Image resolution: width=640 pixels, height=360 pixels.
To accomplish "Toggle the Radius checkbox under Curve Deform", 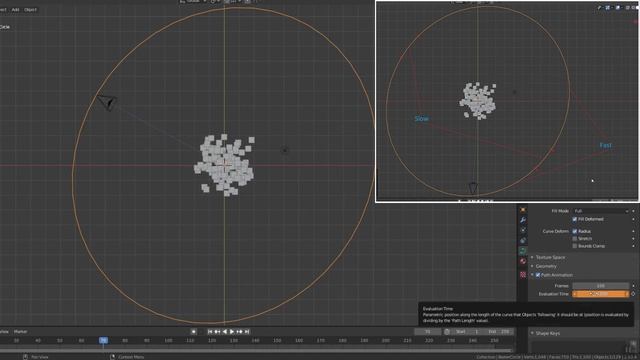I will [575, 231].
